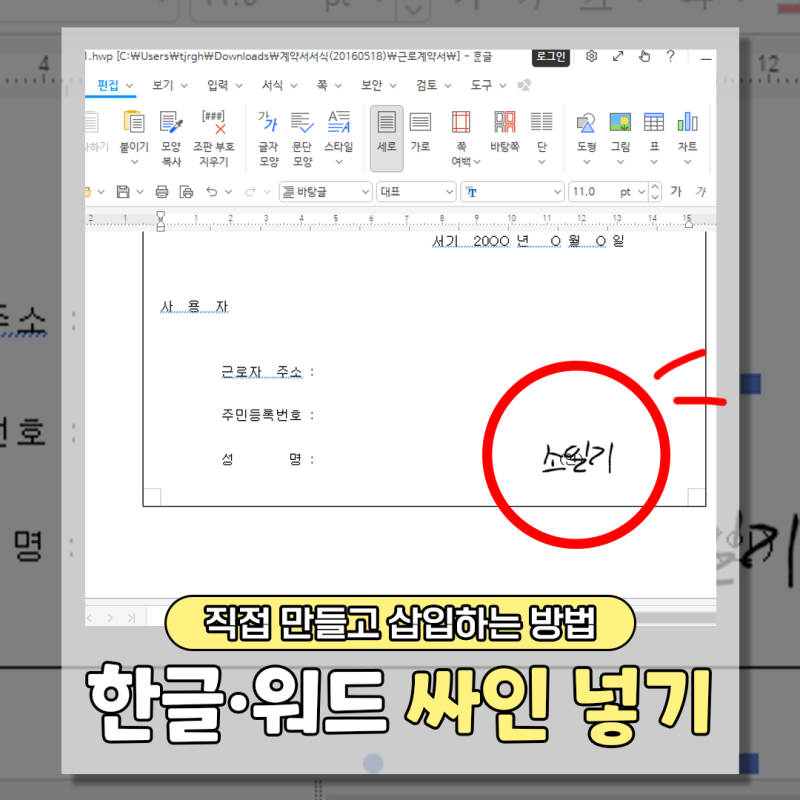800x800 pixels.
Task: Click the print icon
Action: point(162,192)
